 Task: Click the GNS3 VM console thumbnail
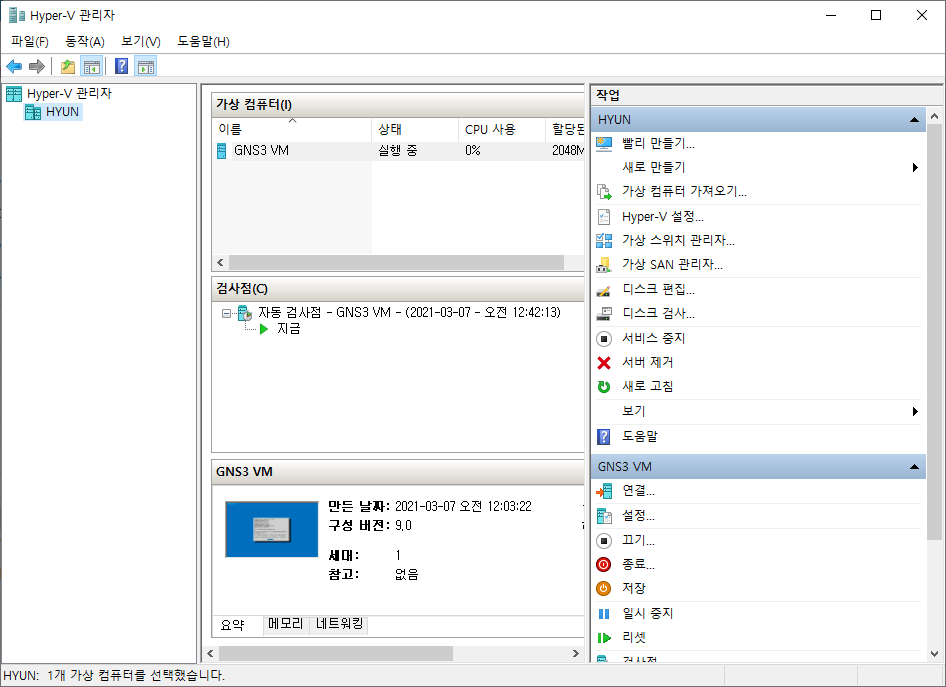point(271,529)
